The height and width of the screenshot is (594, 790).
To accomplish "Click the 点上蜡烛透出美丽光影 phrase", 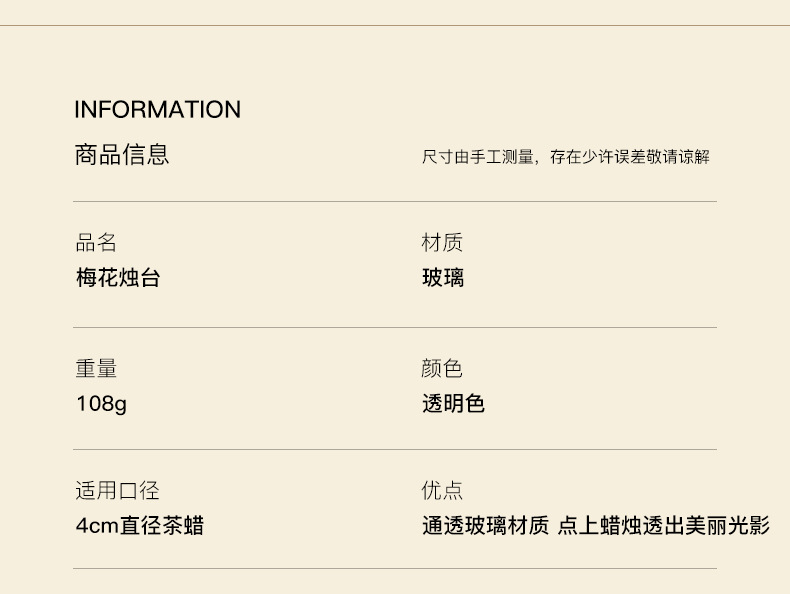I will (663, 526).
